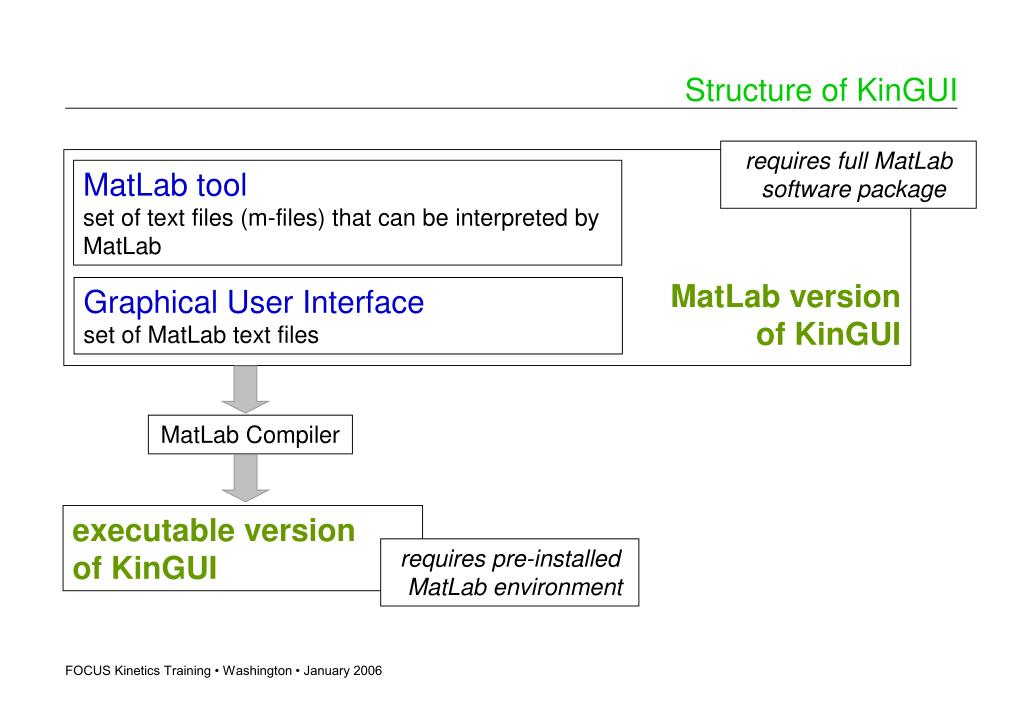Click the 'requires pre-installed MatLab environment' note
This screenshot has width=1023, height=708.
(510, 572)
